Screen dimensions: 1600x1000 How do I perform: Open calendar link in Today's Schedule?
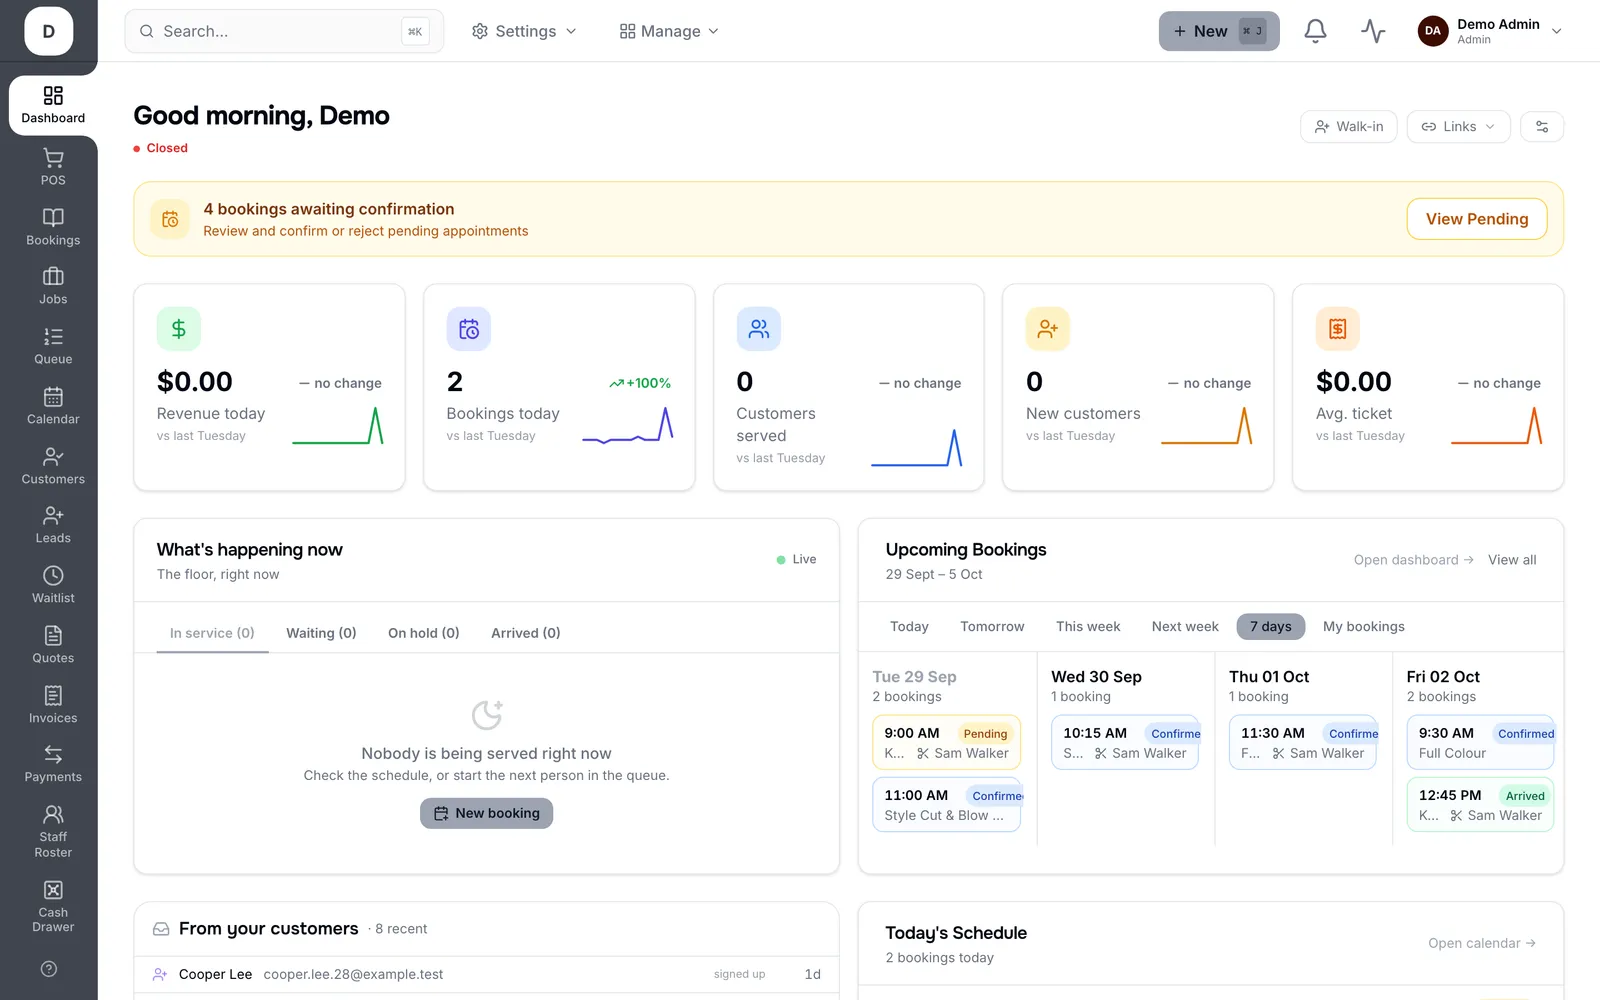pos(1482,943)
